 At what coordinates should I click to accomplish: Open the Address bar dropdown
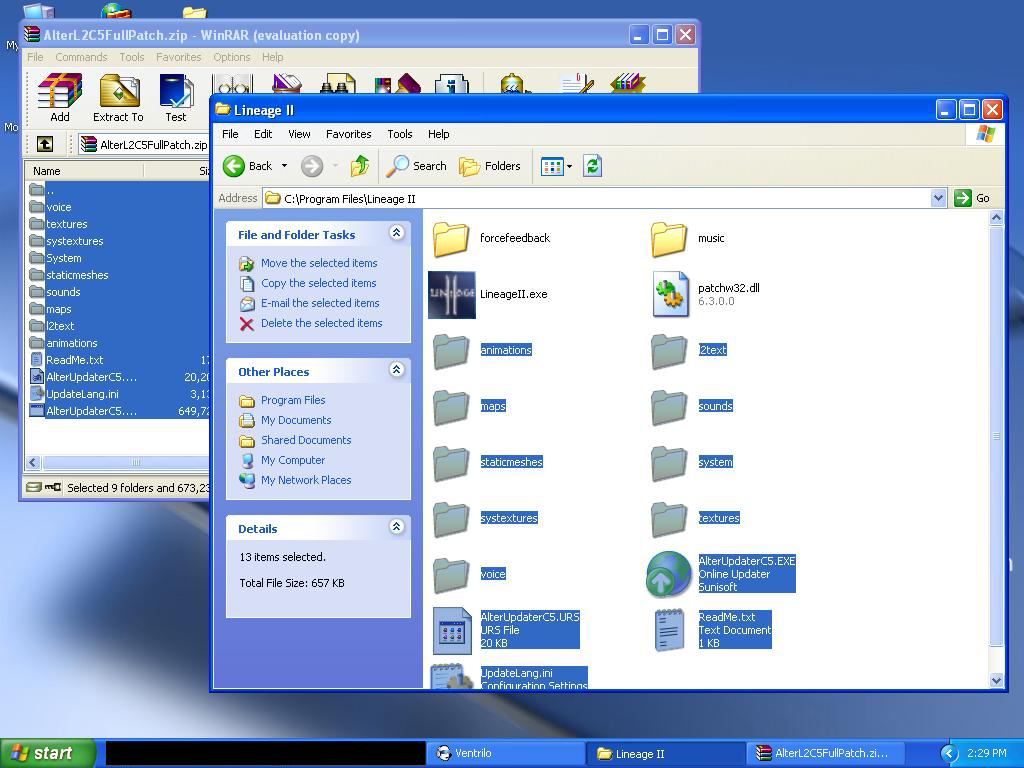pos(938,198)
